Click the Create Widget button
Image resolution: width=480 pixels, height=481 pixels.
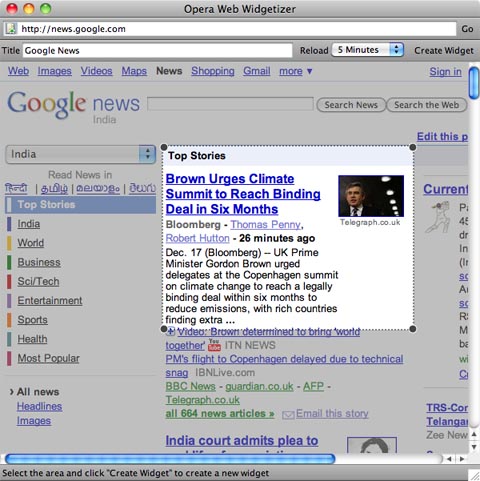[444, 50]
